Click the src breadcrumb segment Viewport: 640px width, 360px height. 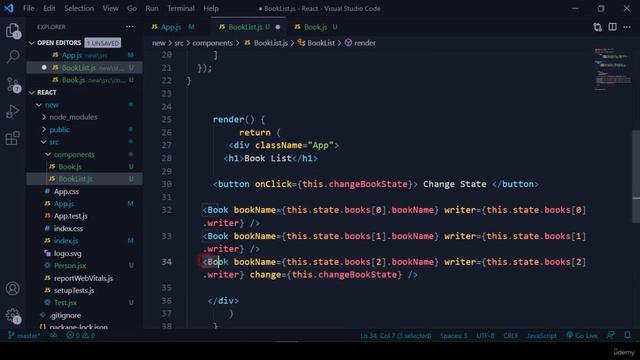point(179,43)
